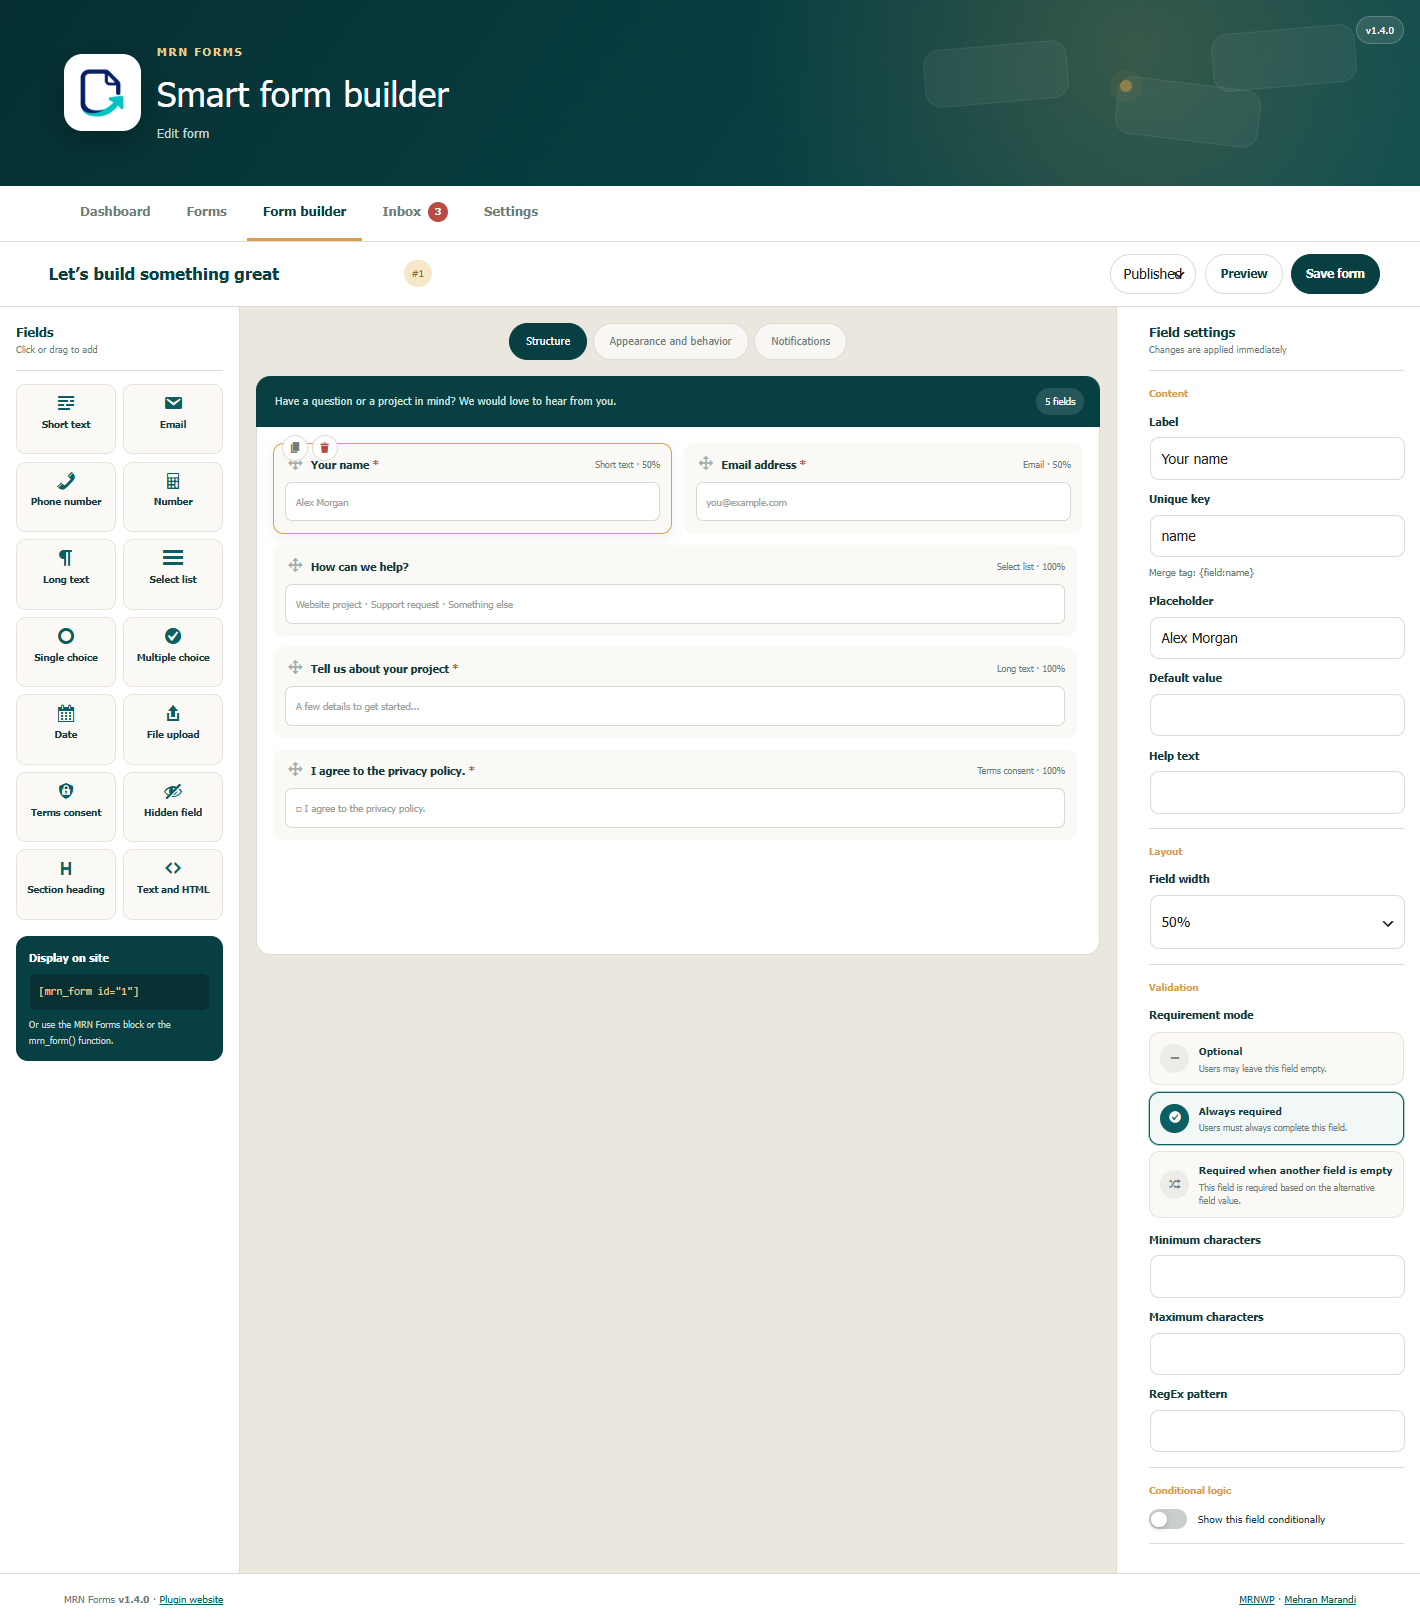
Task: Select the Optional requirement mode
Action: [1276, 1059]
